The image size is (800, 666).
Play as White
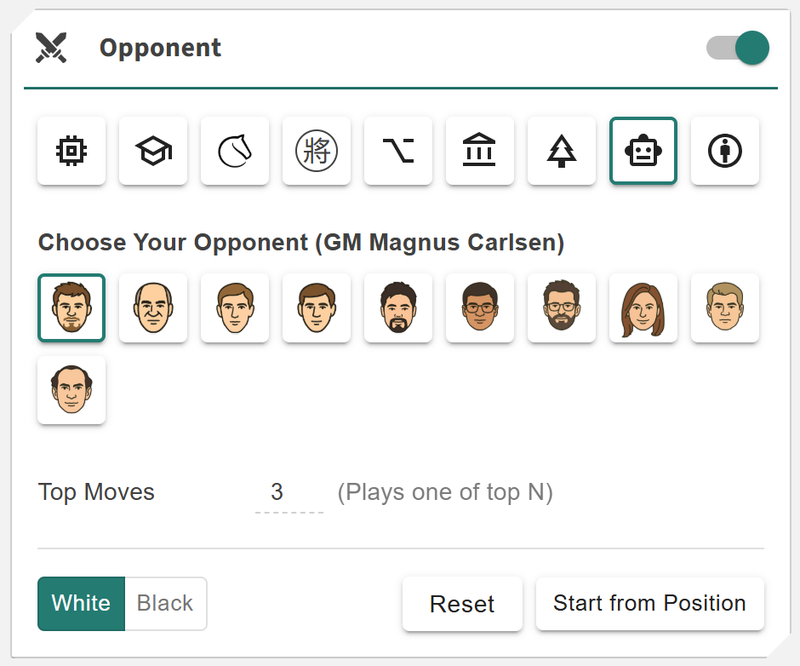81,604
